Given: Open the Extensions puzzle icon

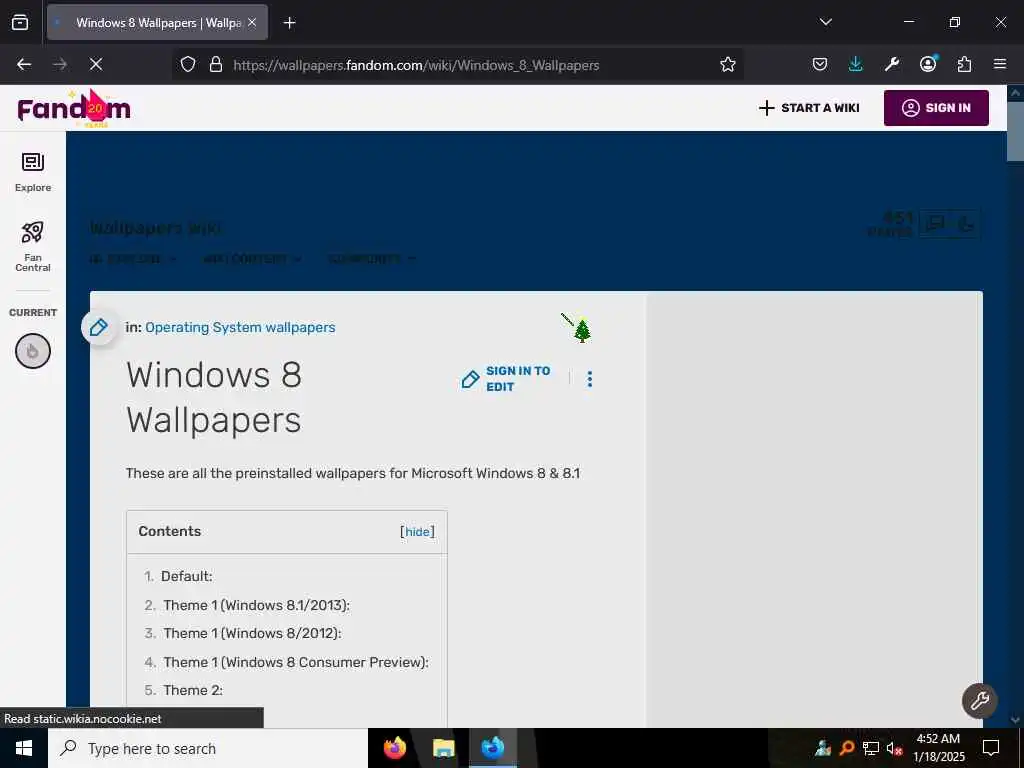Looking at the screenshot, I should click(x=964, y=64).
